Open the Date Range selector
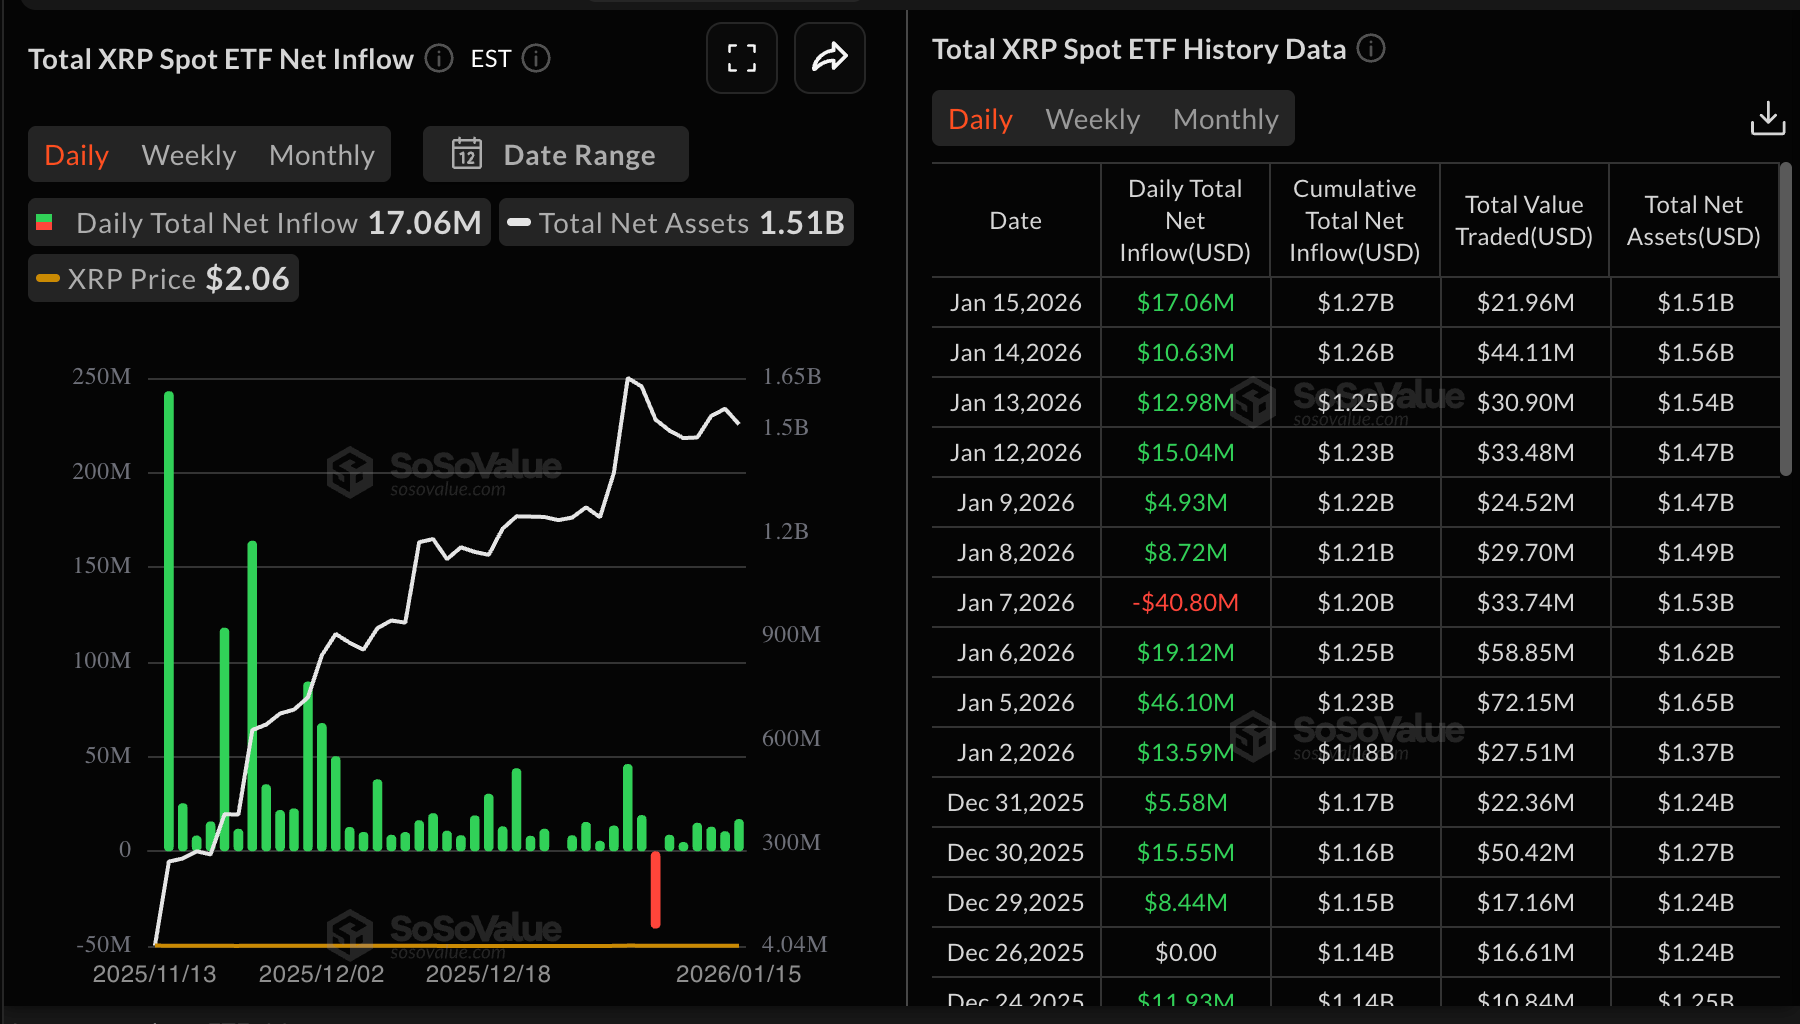This screenshot has height=1024, width=1800. 578,154
